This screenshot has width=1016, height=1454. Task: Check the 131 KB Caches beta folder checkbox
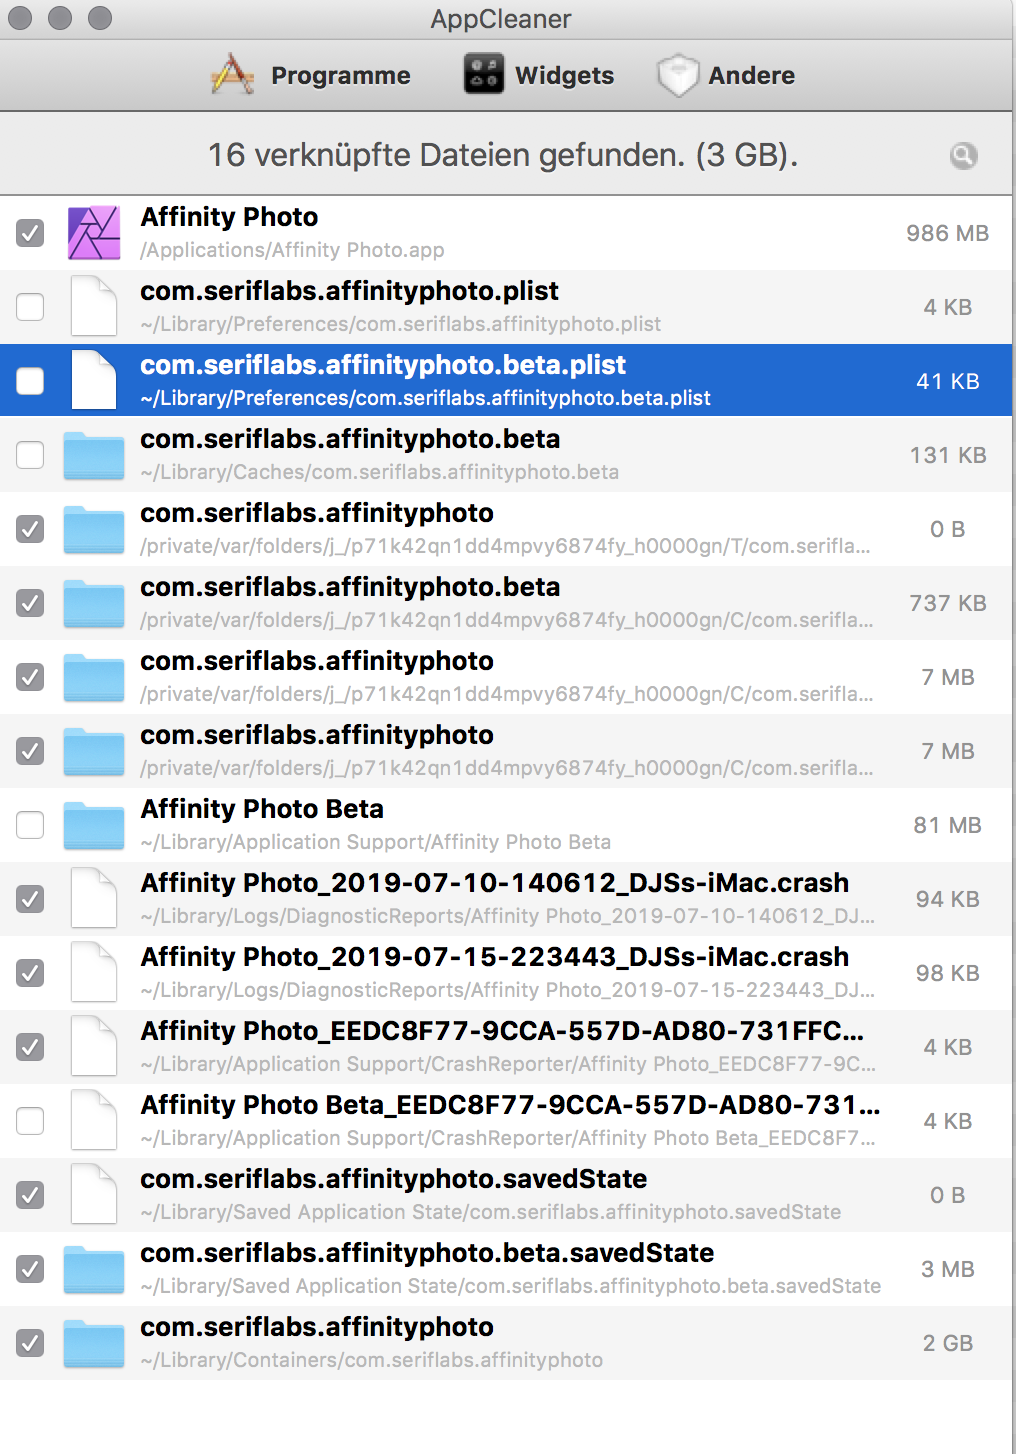tap(30, 455)
